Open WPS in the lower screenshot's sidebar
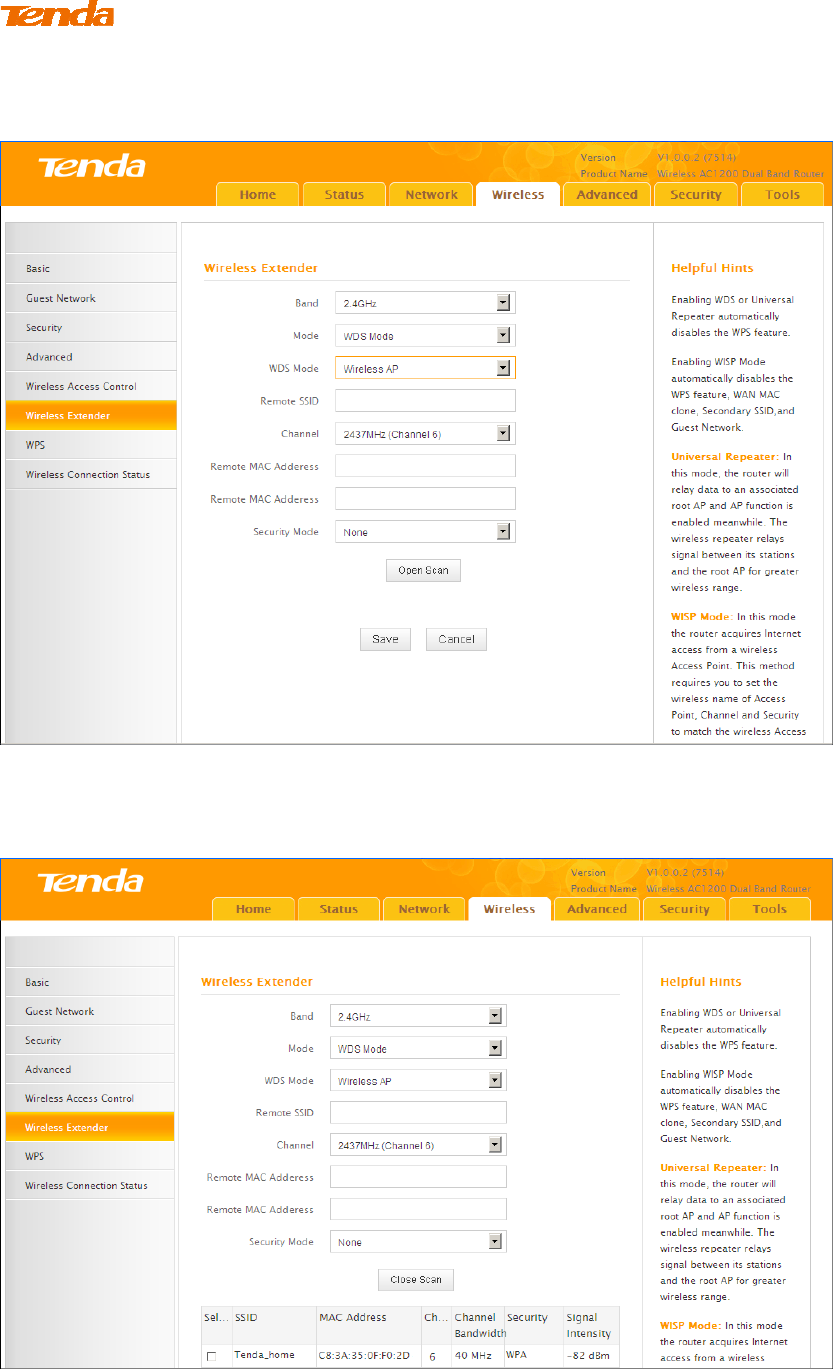 90,1156
